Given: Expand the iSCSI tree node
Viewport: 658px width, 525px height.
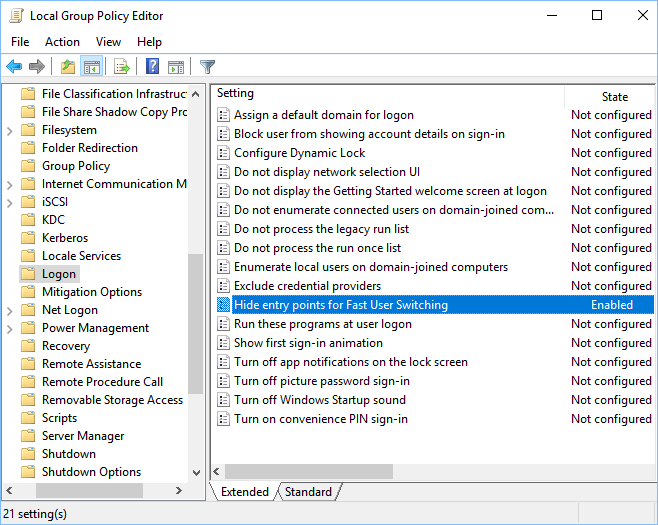Looking at the screenshot, I should [9, 202].
